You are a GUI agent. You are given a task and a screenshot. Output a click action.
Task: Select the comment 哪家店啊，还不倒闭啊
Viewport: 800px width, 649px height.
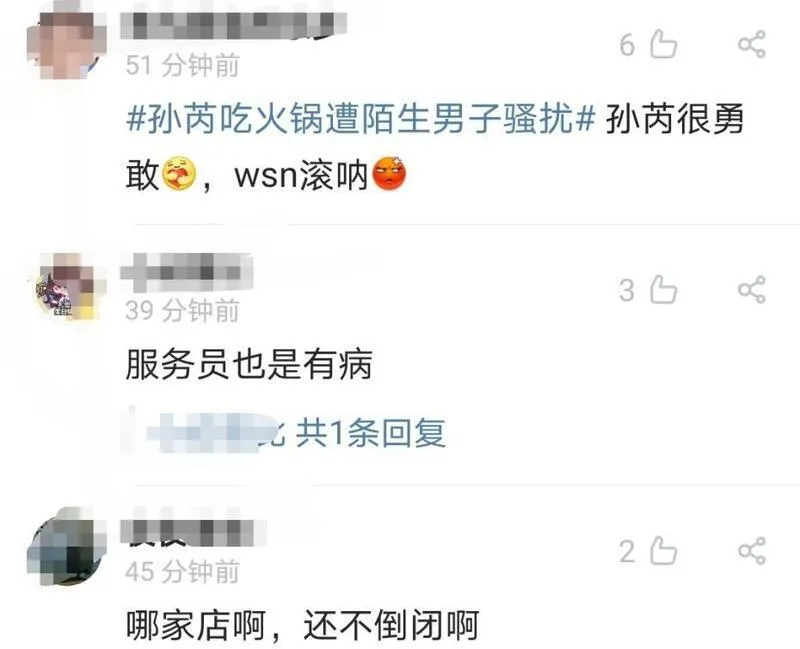point(302,626)
